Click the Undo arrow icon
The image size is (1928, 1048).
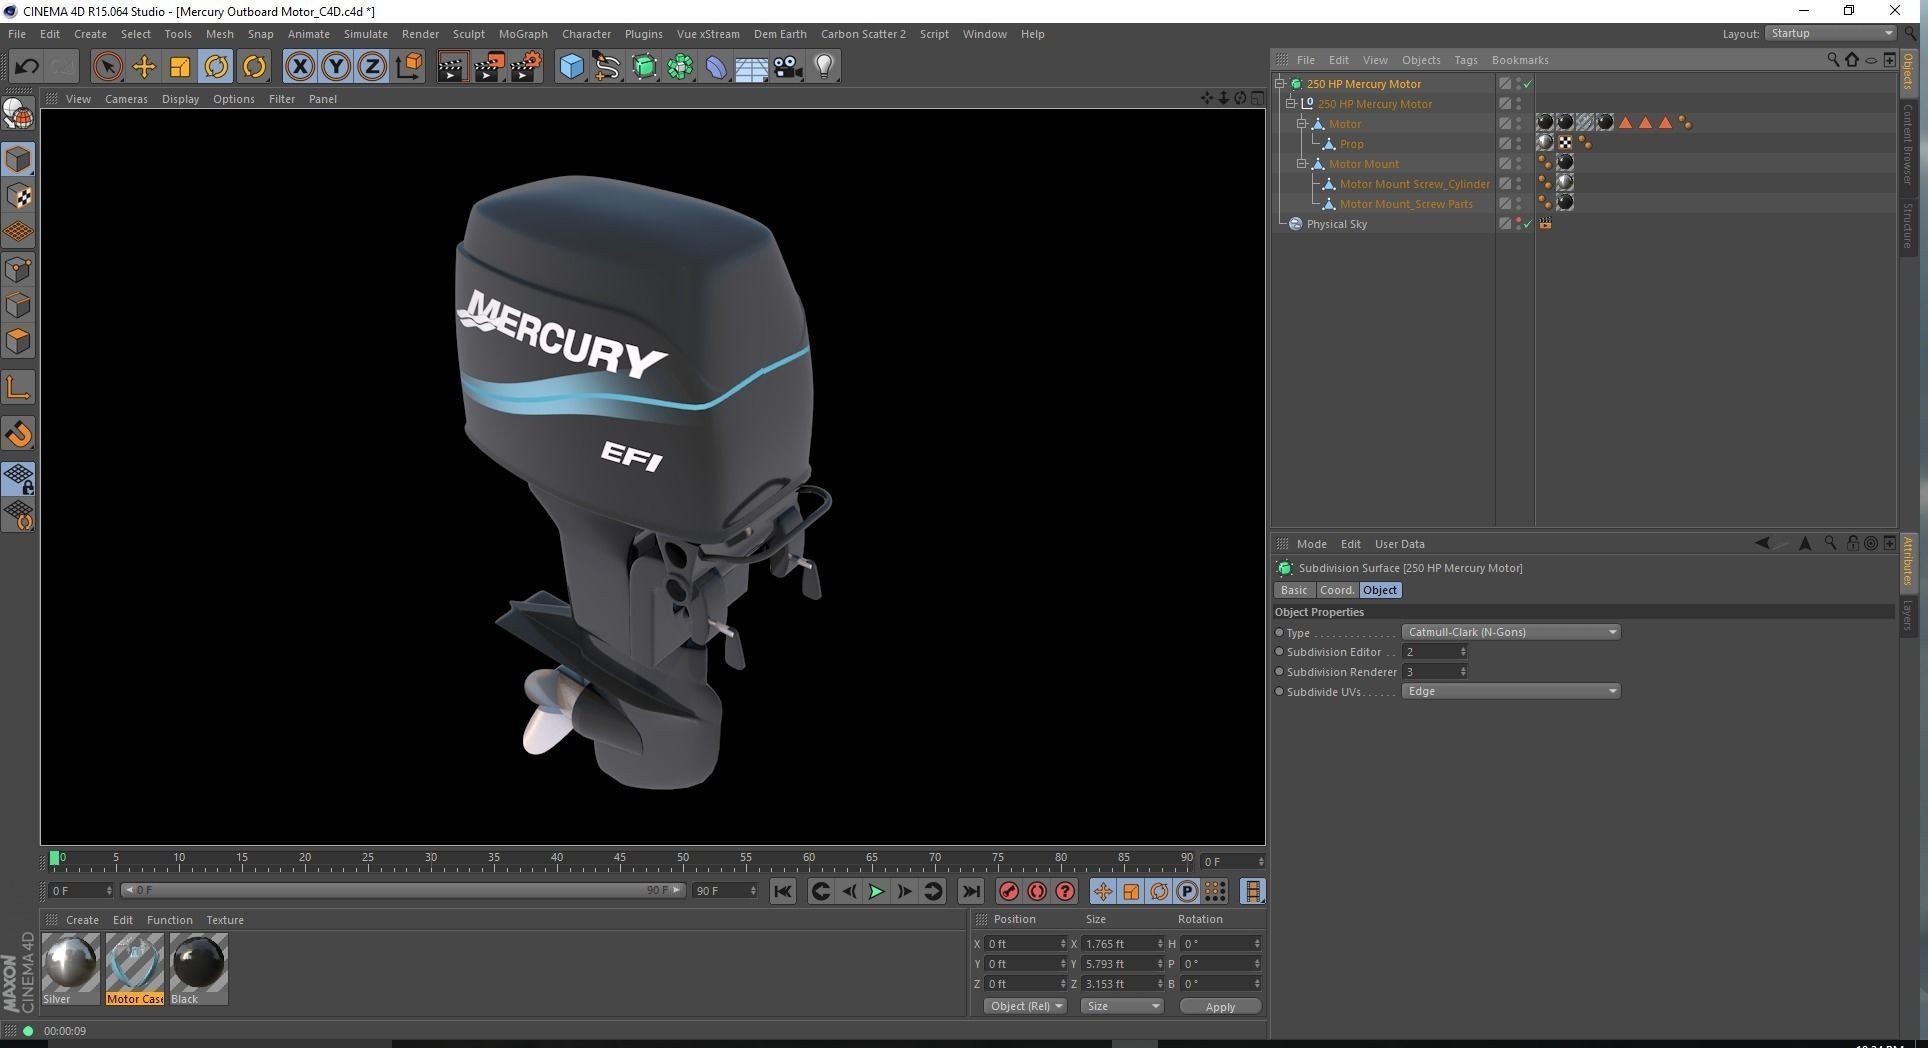(x=26, y=67)
